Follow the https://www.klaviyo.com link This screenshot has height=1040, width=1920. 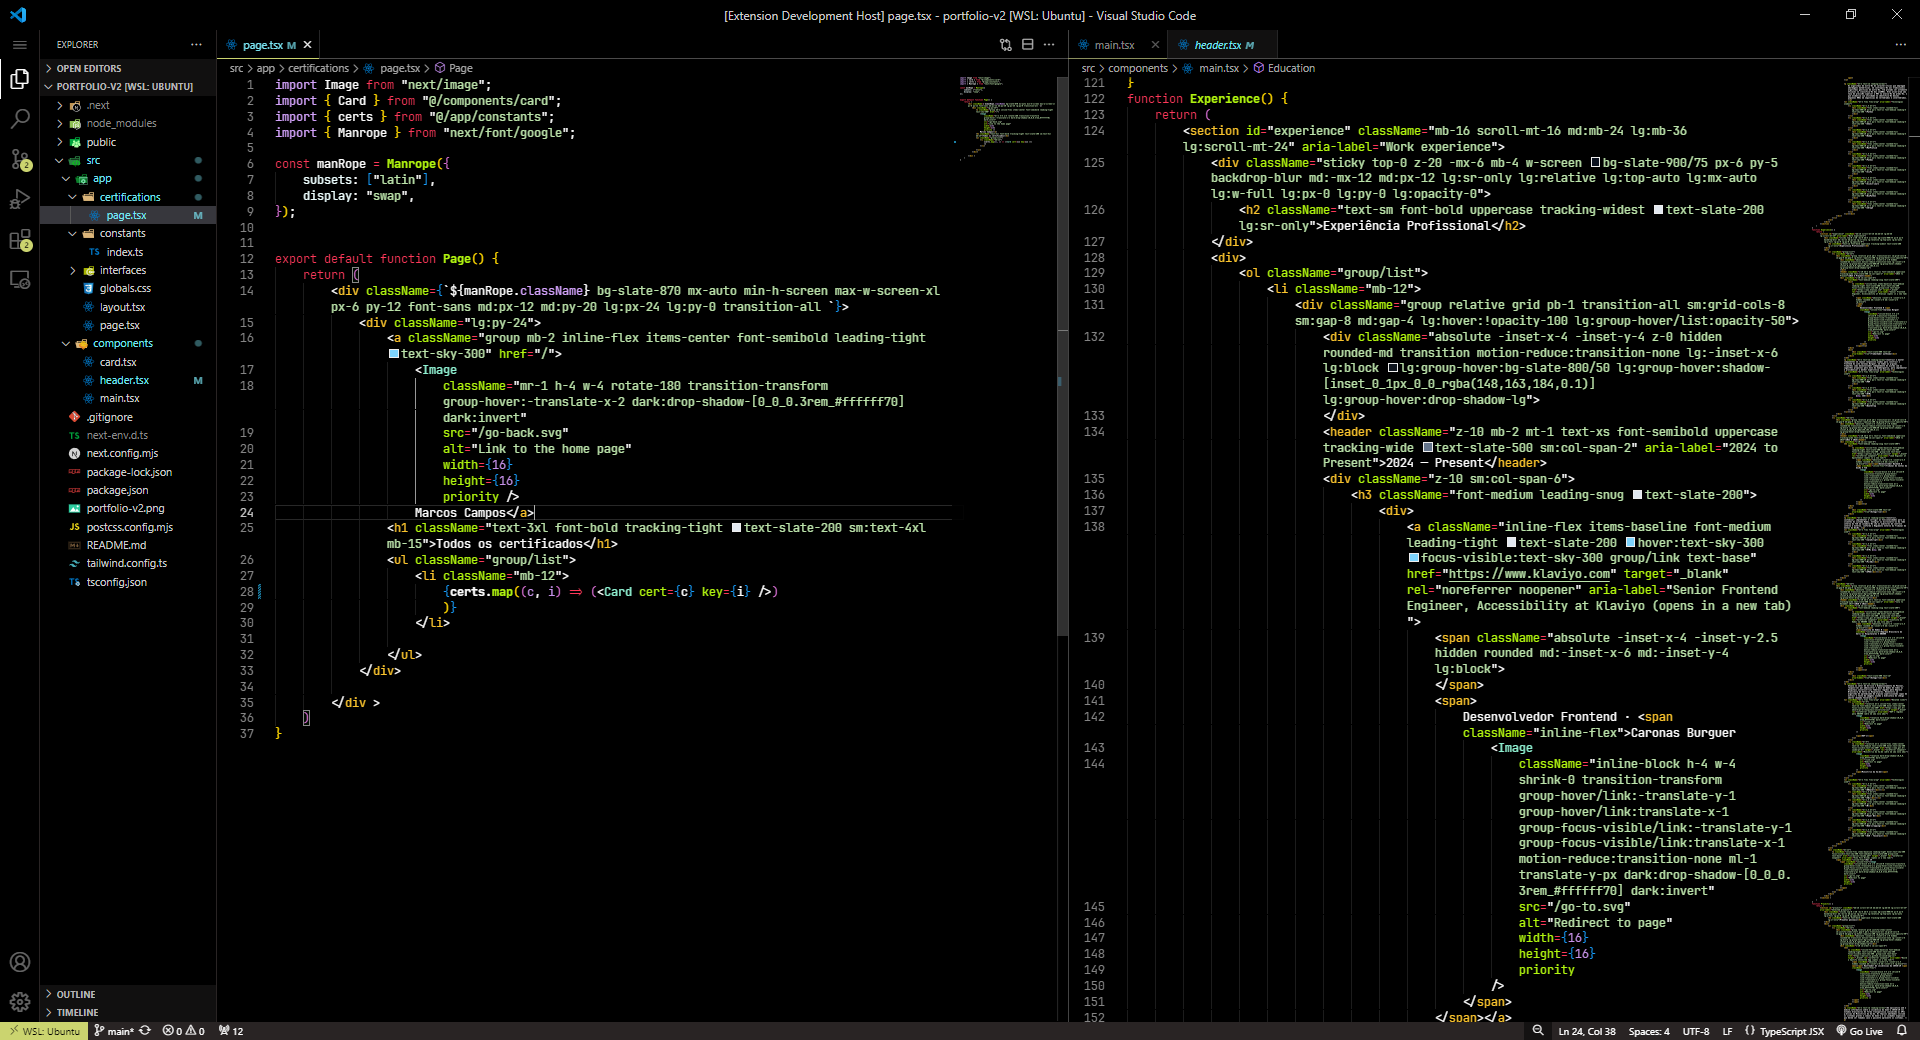coord(1529,574)
